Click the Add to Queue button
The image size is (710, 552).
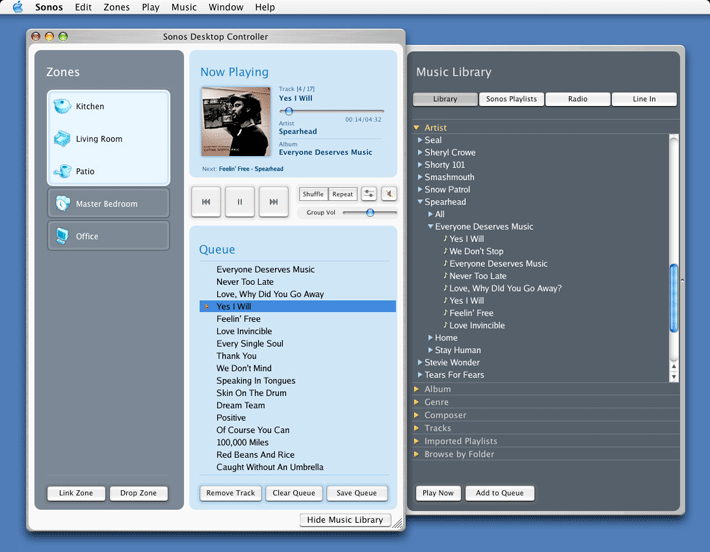499,493
